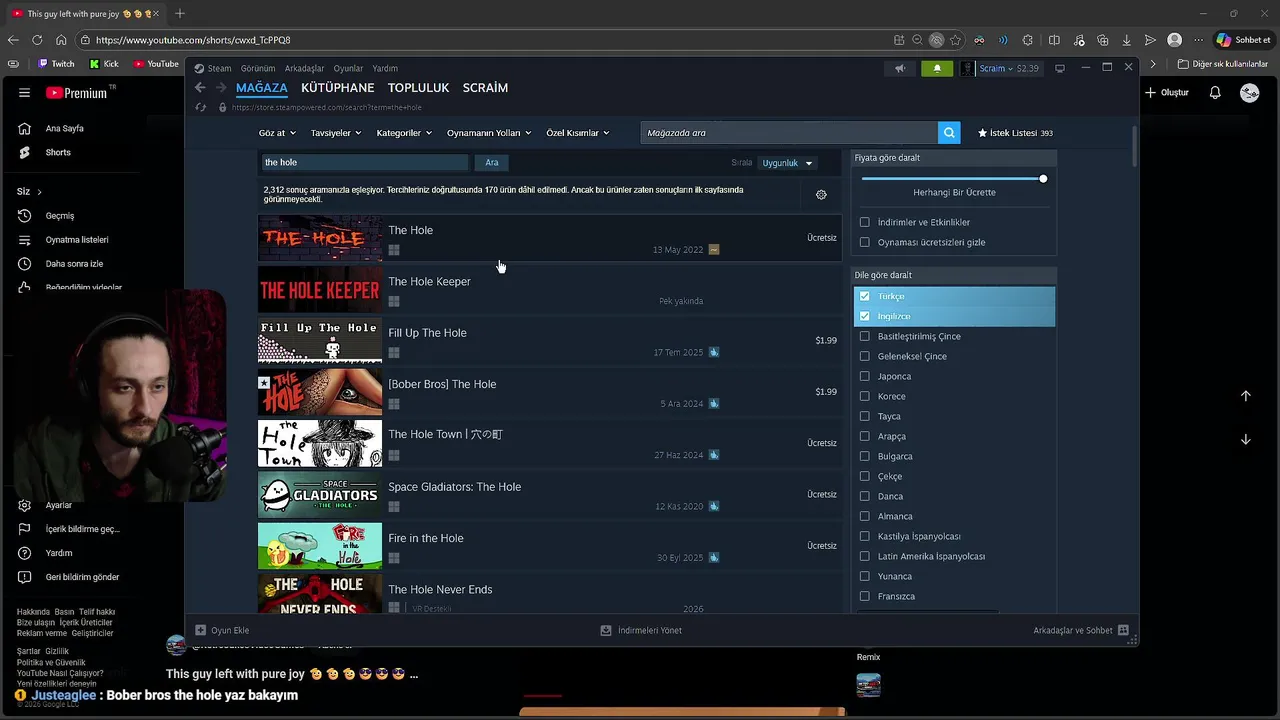Open [Bober Bros] The Hole result
1280x720 pixels.
click(548, 392)
